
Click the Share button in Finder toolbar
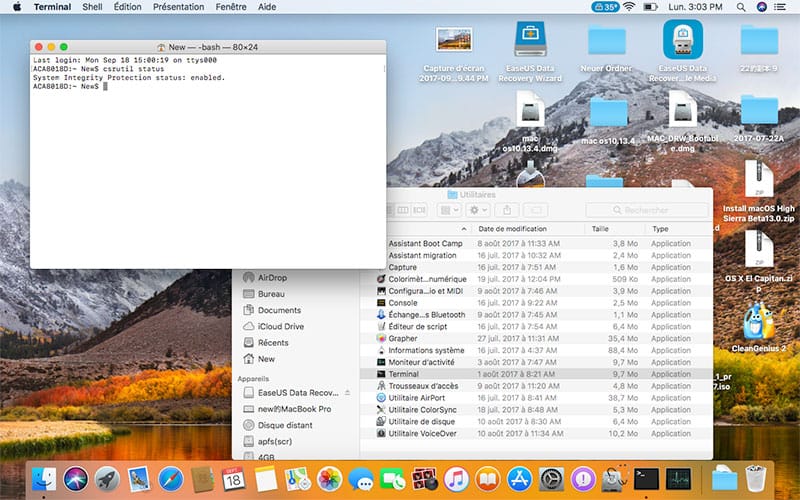click(x=507, y=210)
